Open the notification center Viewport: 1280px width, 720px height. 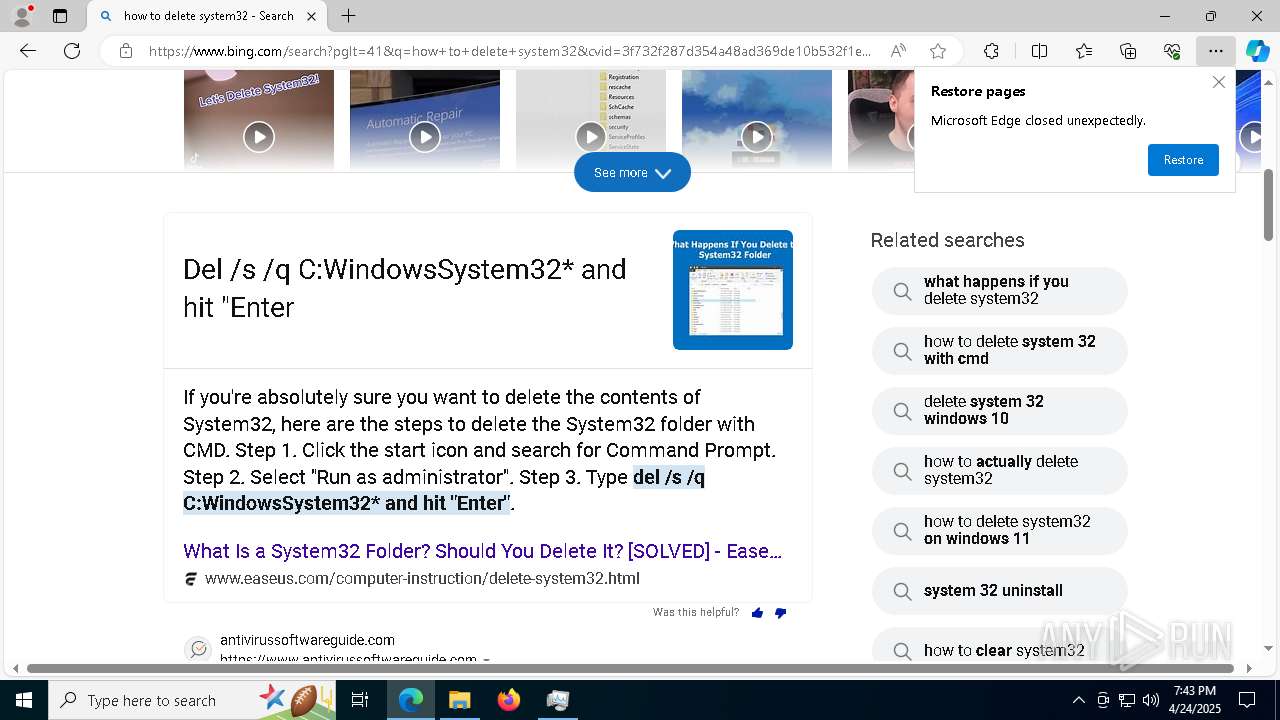1247,700
